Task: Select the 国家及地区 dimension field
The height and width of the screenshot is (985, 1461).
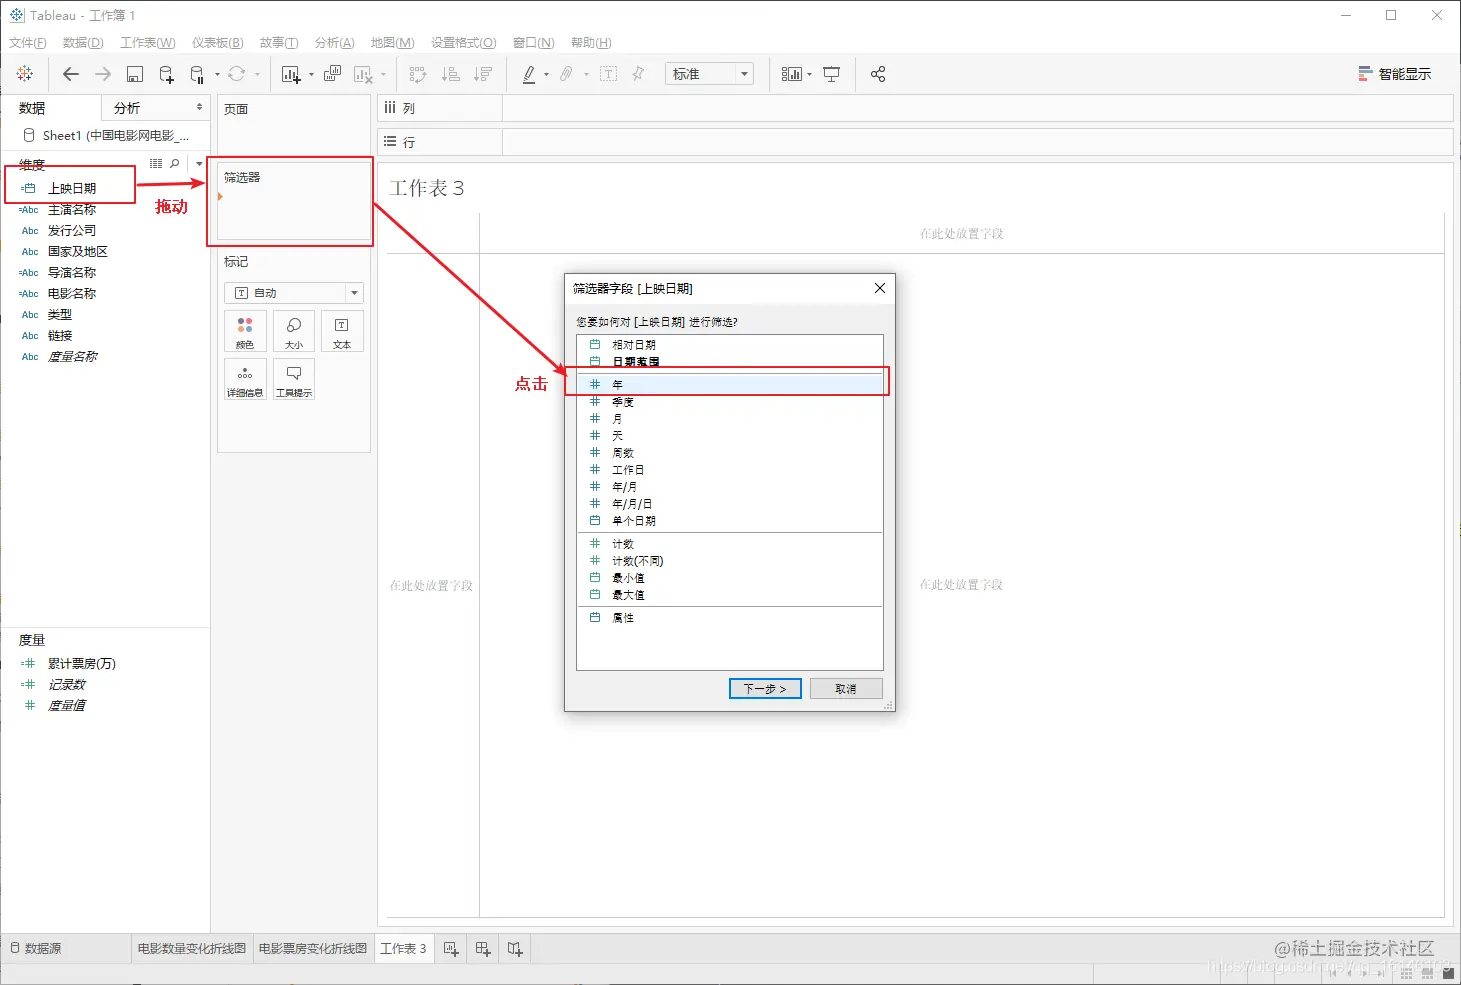Action: [x=78, y=251]
